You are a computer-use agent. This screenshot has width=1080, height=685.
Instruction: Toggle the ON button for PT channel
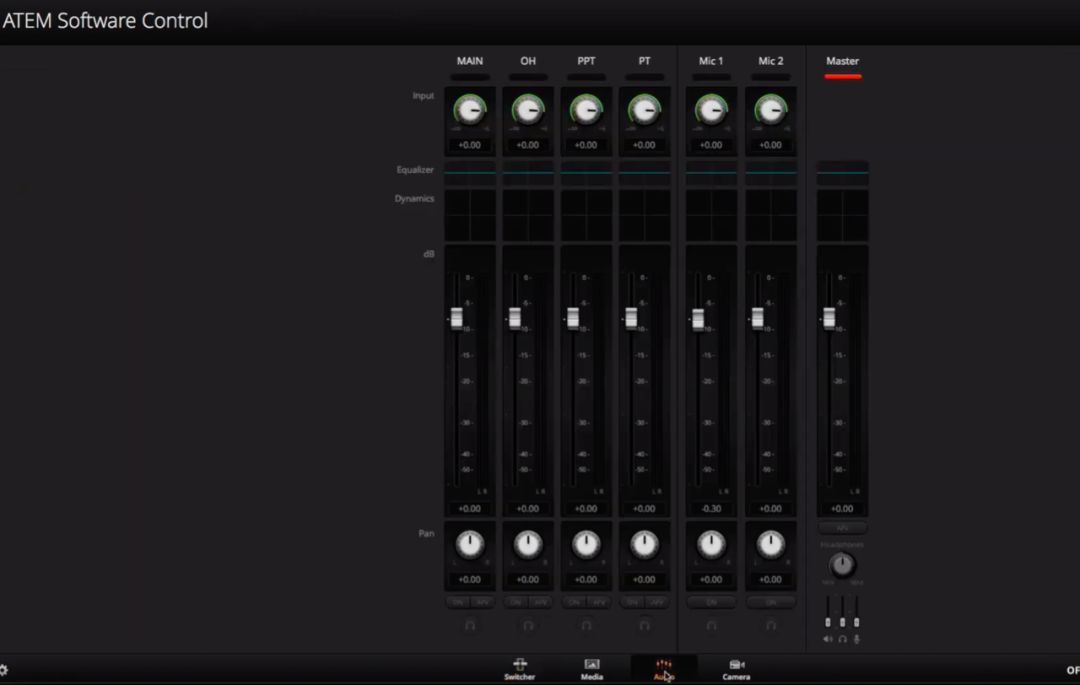point(632,602)
